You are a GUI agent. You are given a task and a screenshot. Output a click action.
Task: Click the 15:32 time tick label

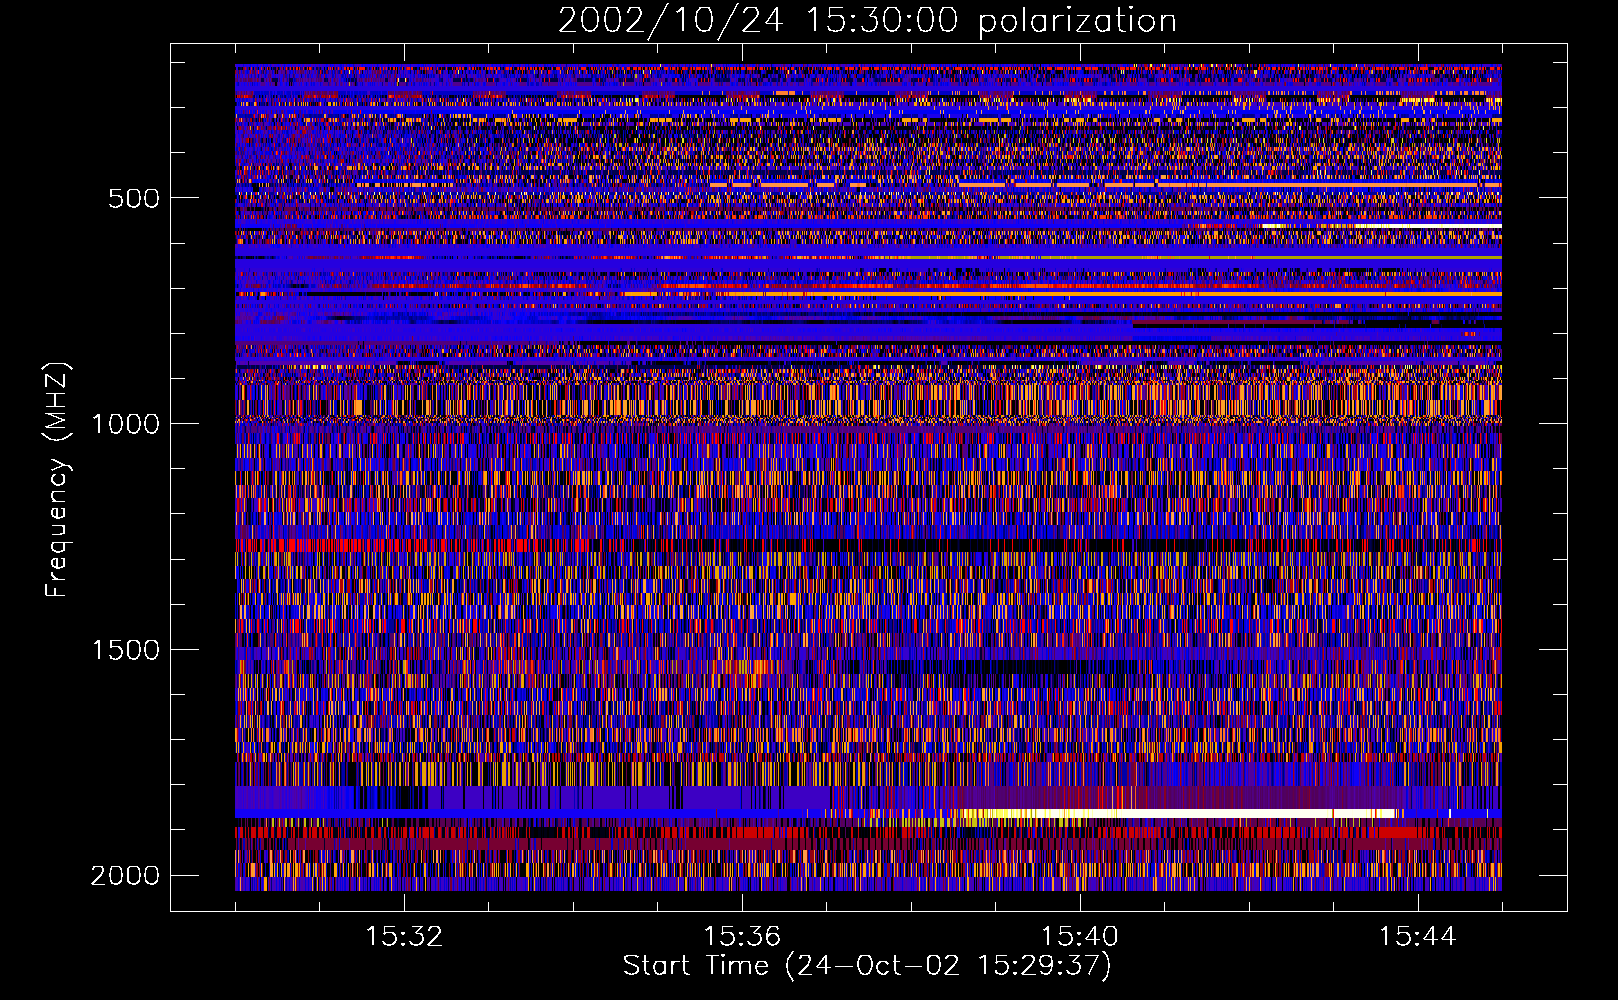coord(404,937)
